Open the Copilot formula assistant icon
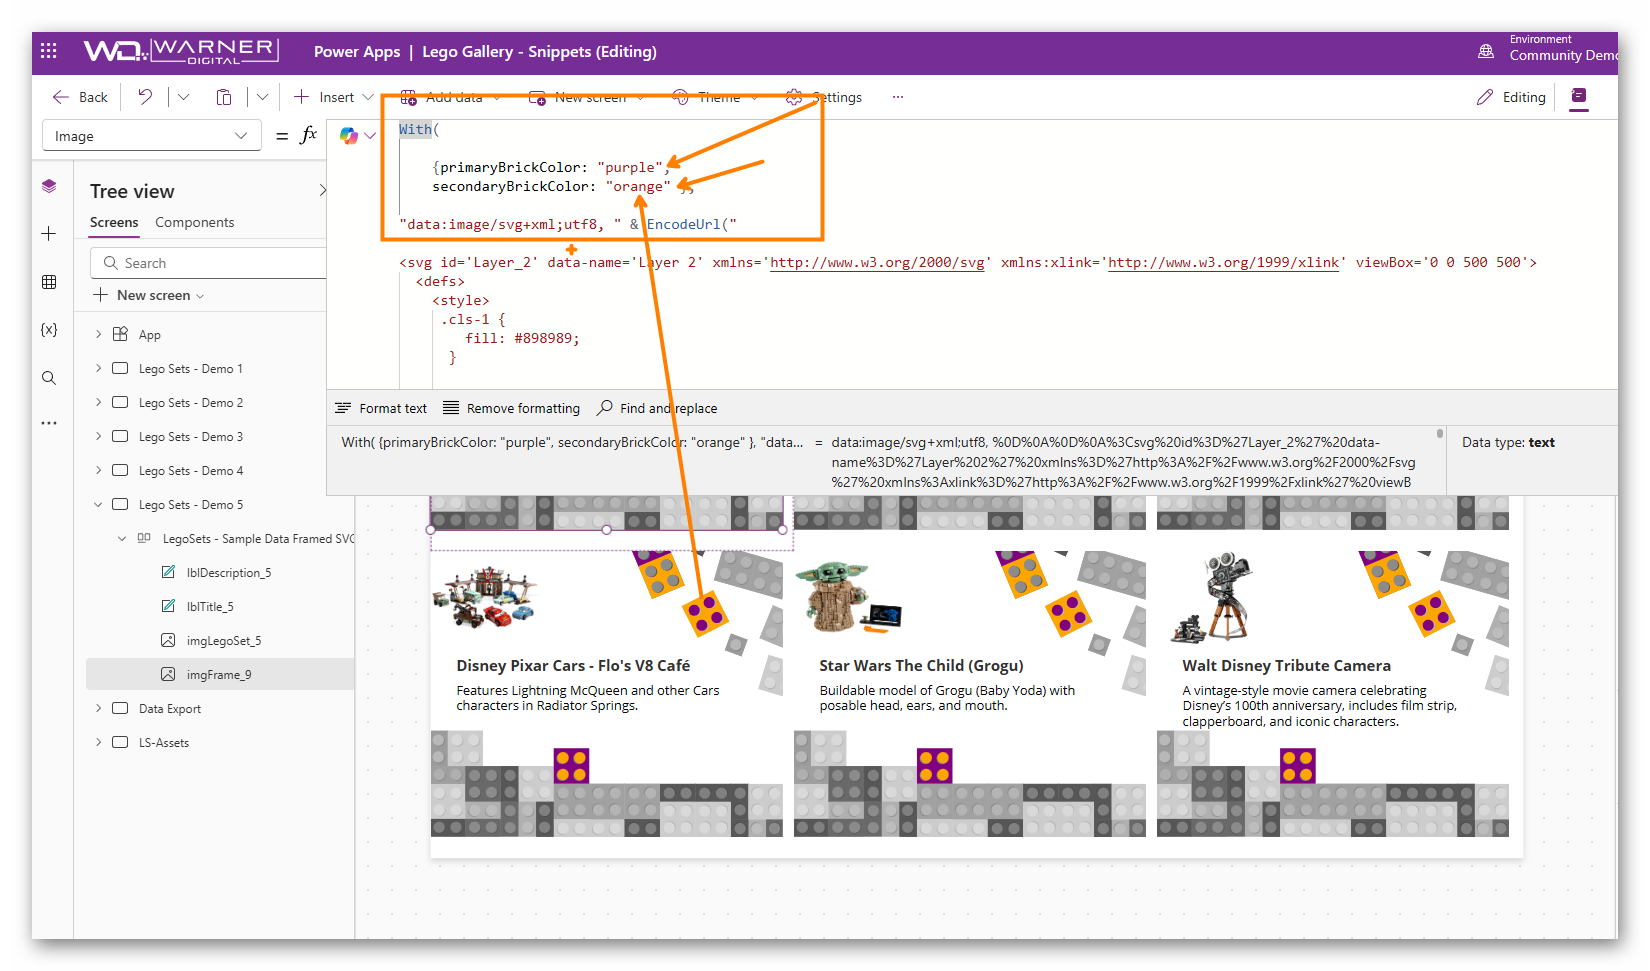Viewport: 1650px width, 971px height. [349, 136]
